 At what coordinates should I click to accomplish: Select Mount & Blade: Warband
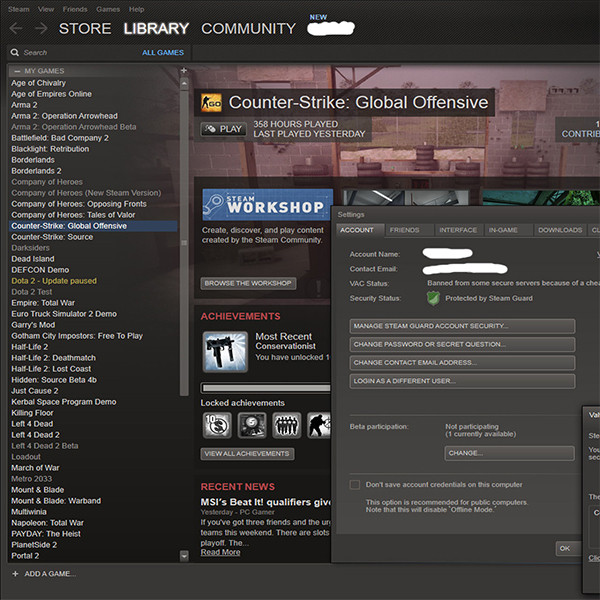[56, 501]
